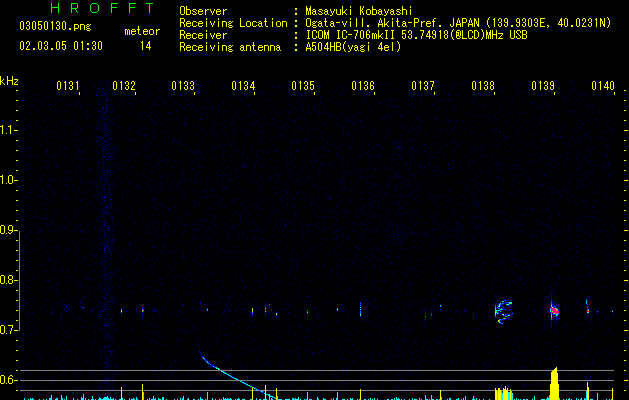Screen dimensions: 629x400
Task: Click the 0.6 kHz axis label
Action: 9,380
